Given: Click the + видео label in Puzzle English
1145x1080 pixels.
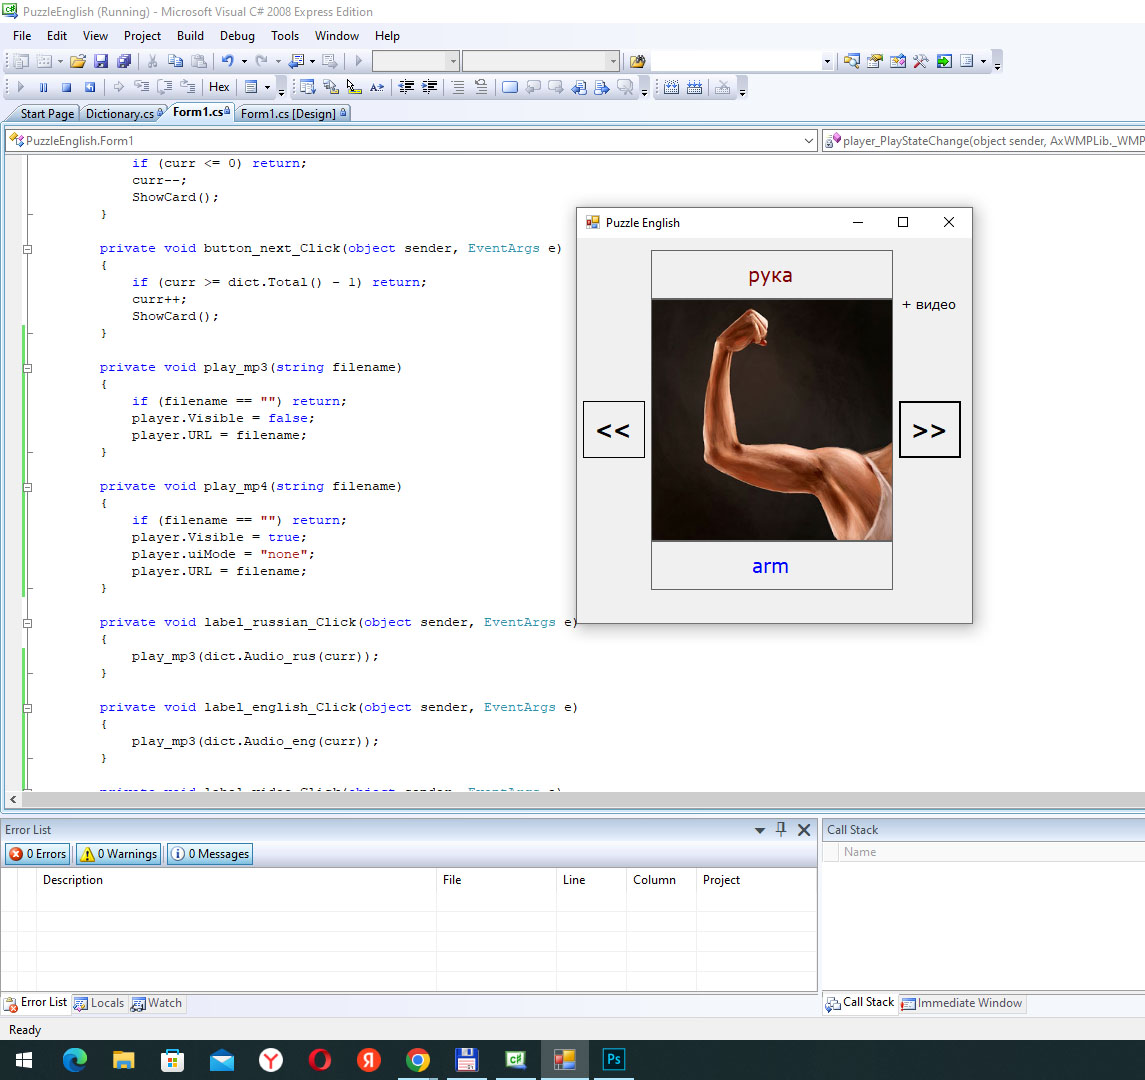Looking at the screenshot, I should tap(928, 305).
